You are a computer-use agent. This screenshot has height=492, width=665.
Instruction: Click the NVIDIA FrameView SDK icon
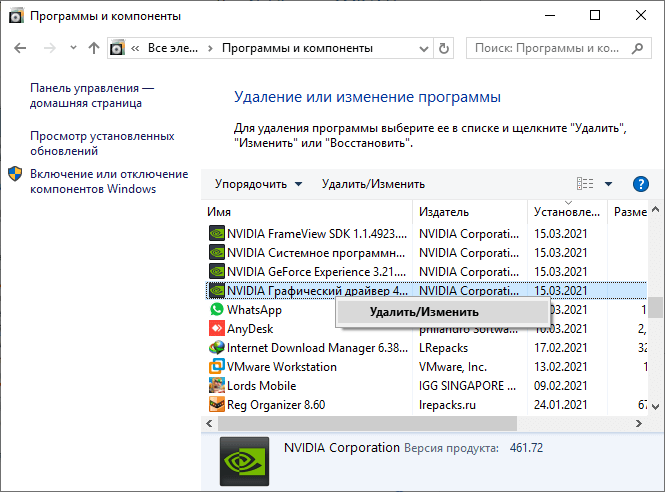tap(217, 233)
